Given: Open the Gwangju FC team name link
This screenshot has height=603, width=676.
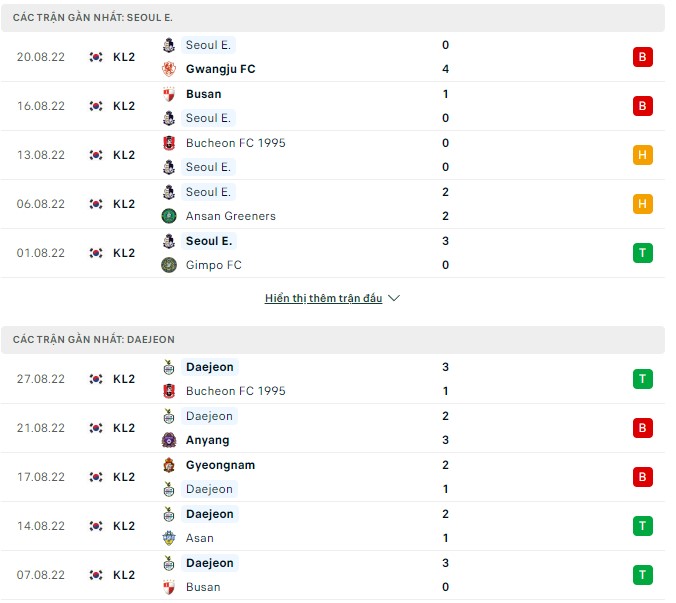Looking at the screenshot, I should [x=220, y=69].
